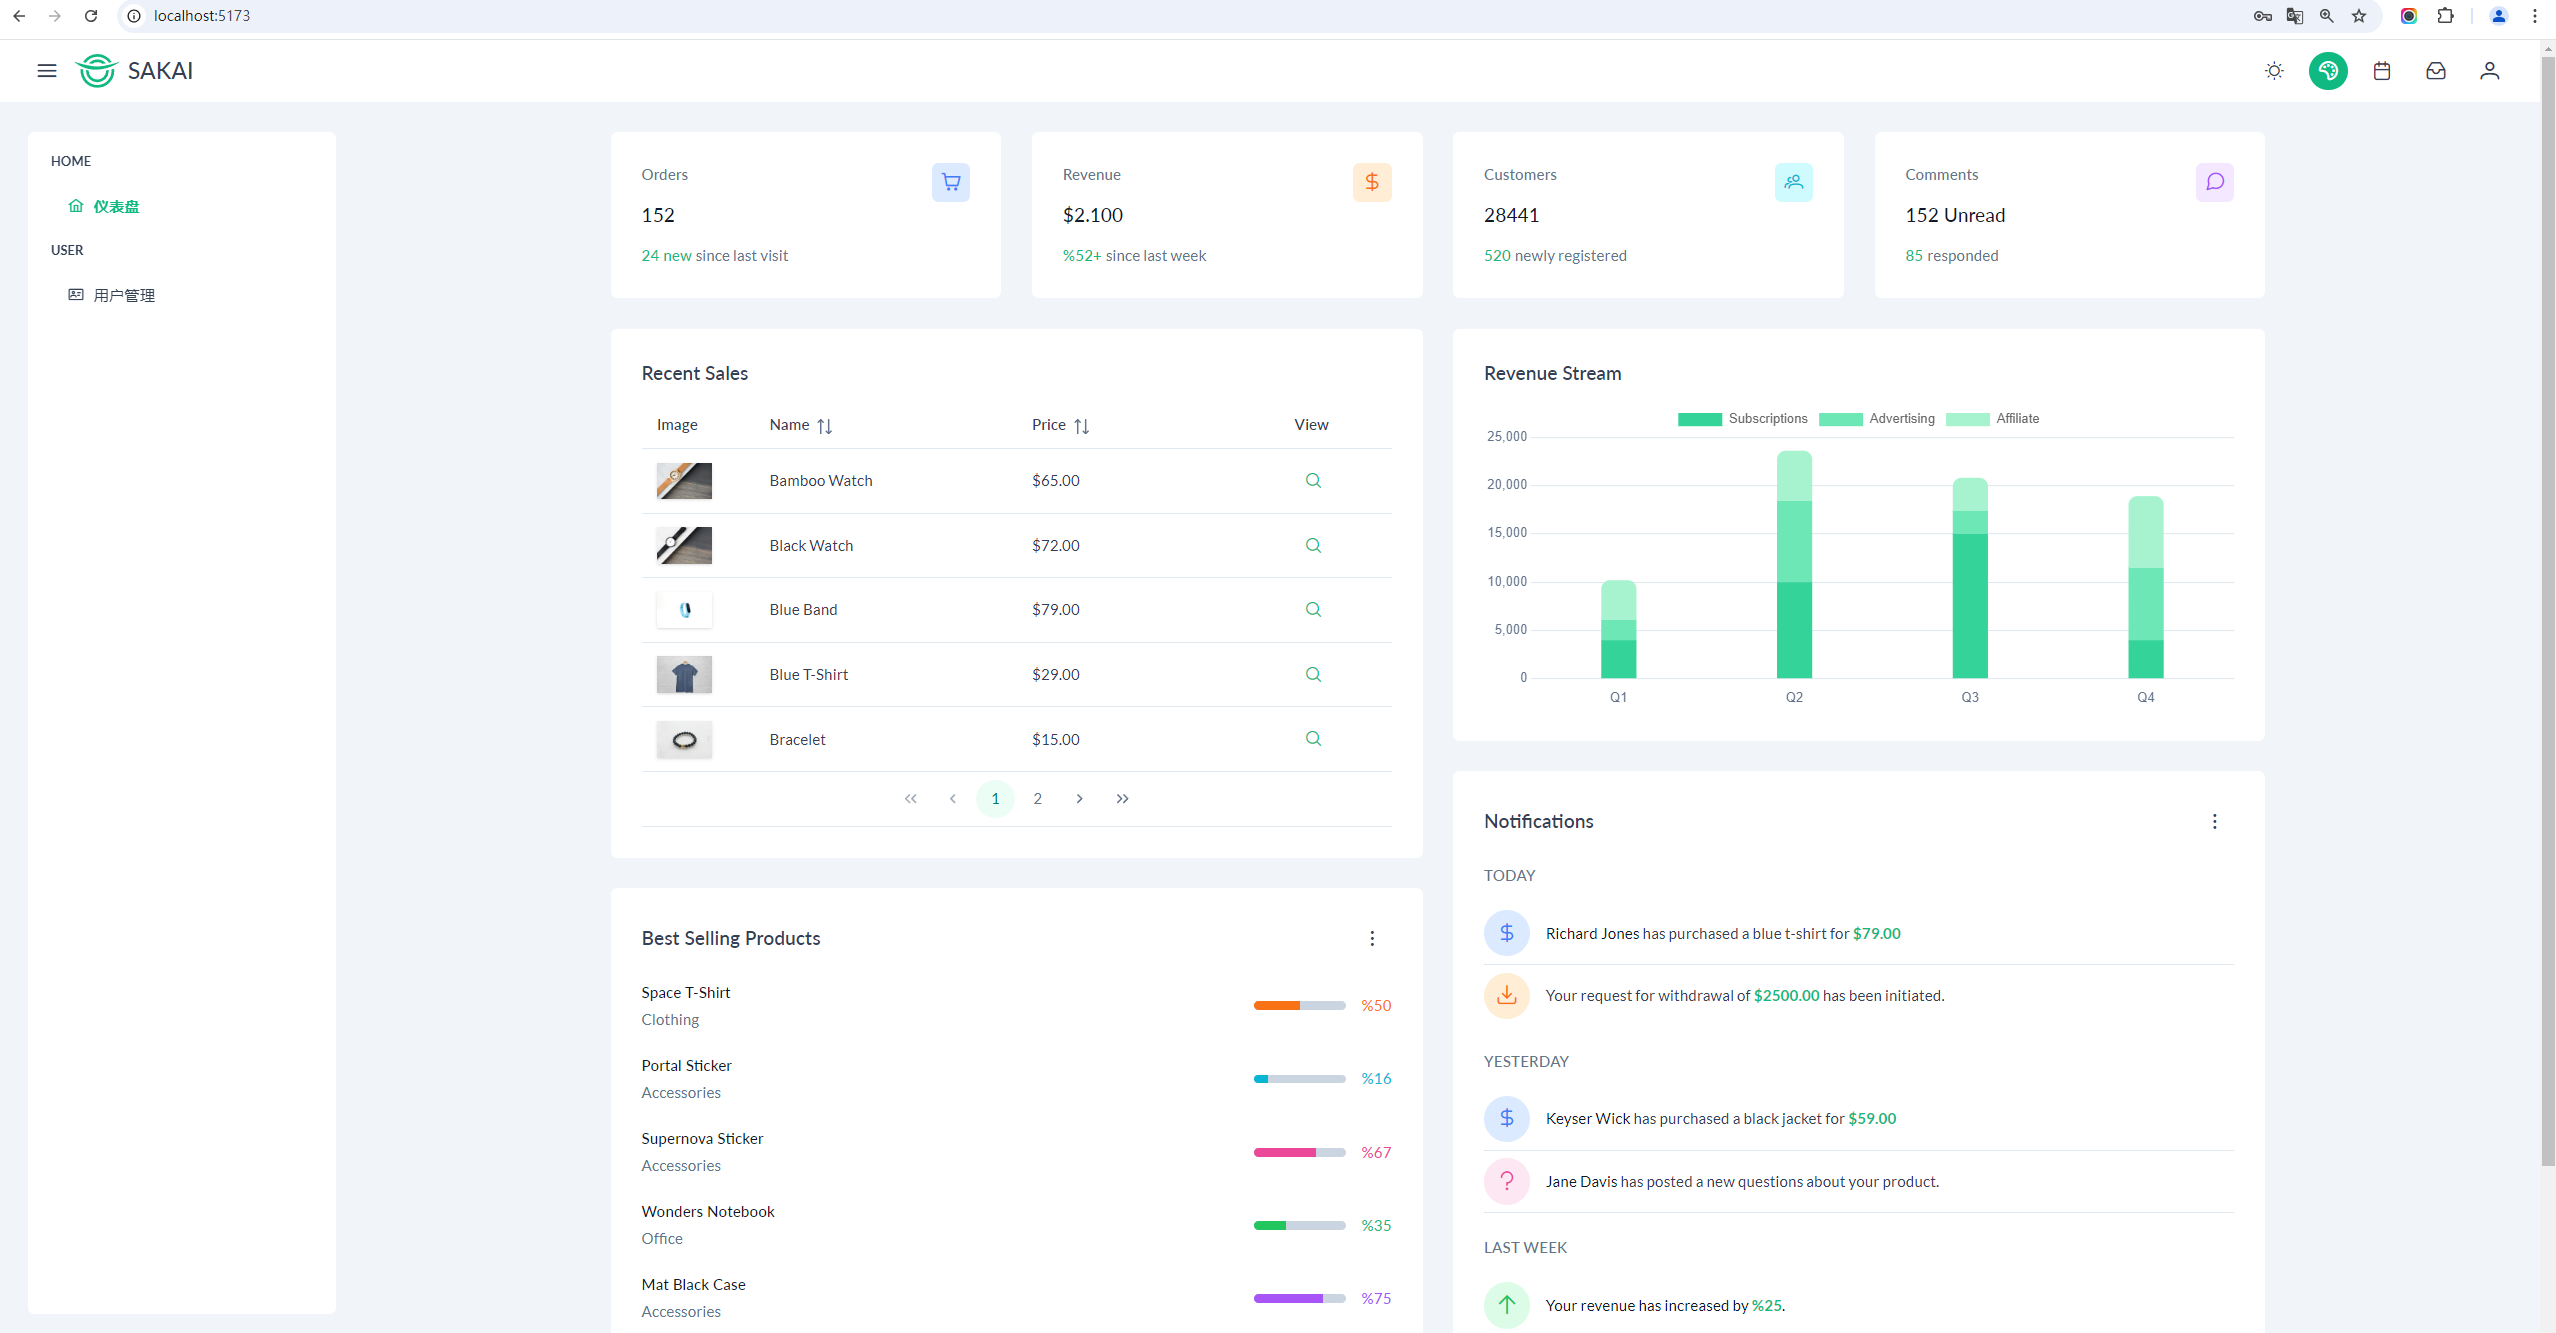Click the Revenue dollar icon
This screenshot has width=2556, height=1333.
[1372, 182]
